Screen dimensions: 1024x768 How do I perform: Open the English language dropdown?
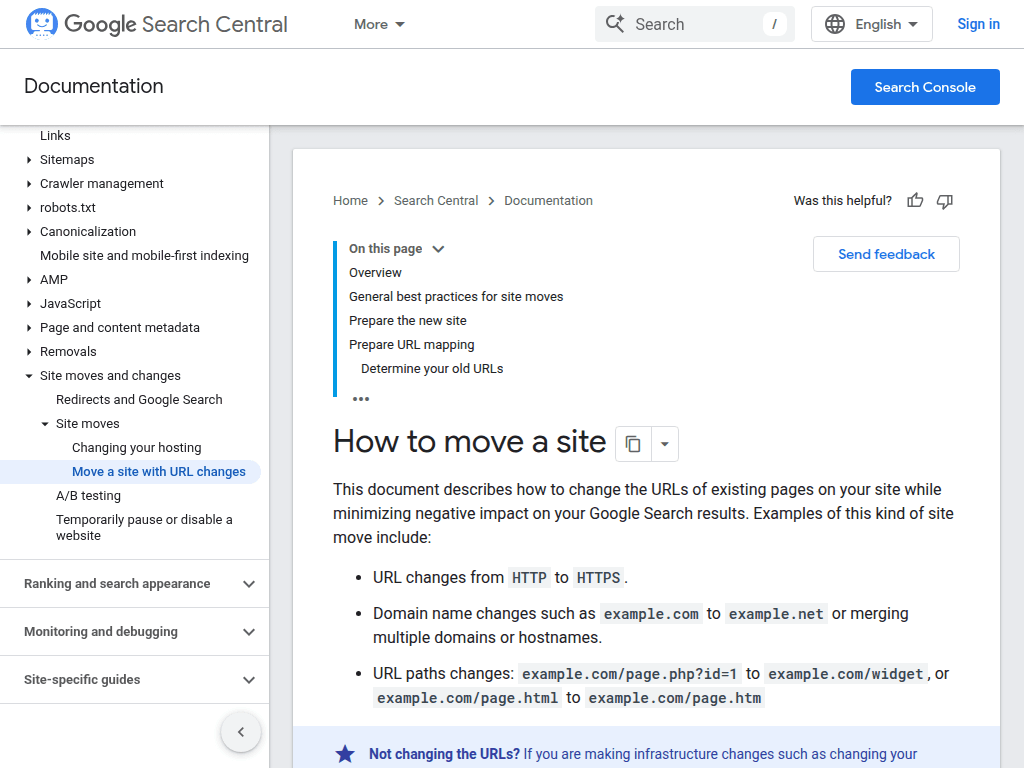[872, 24]
